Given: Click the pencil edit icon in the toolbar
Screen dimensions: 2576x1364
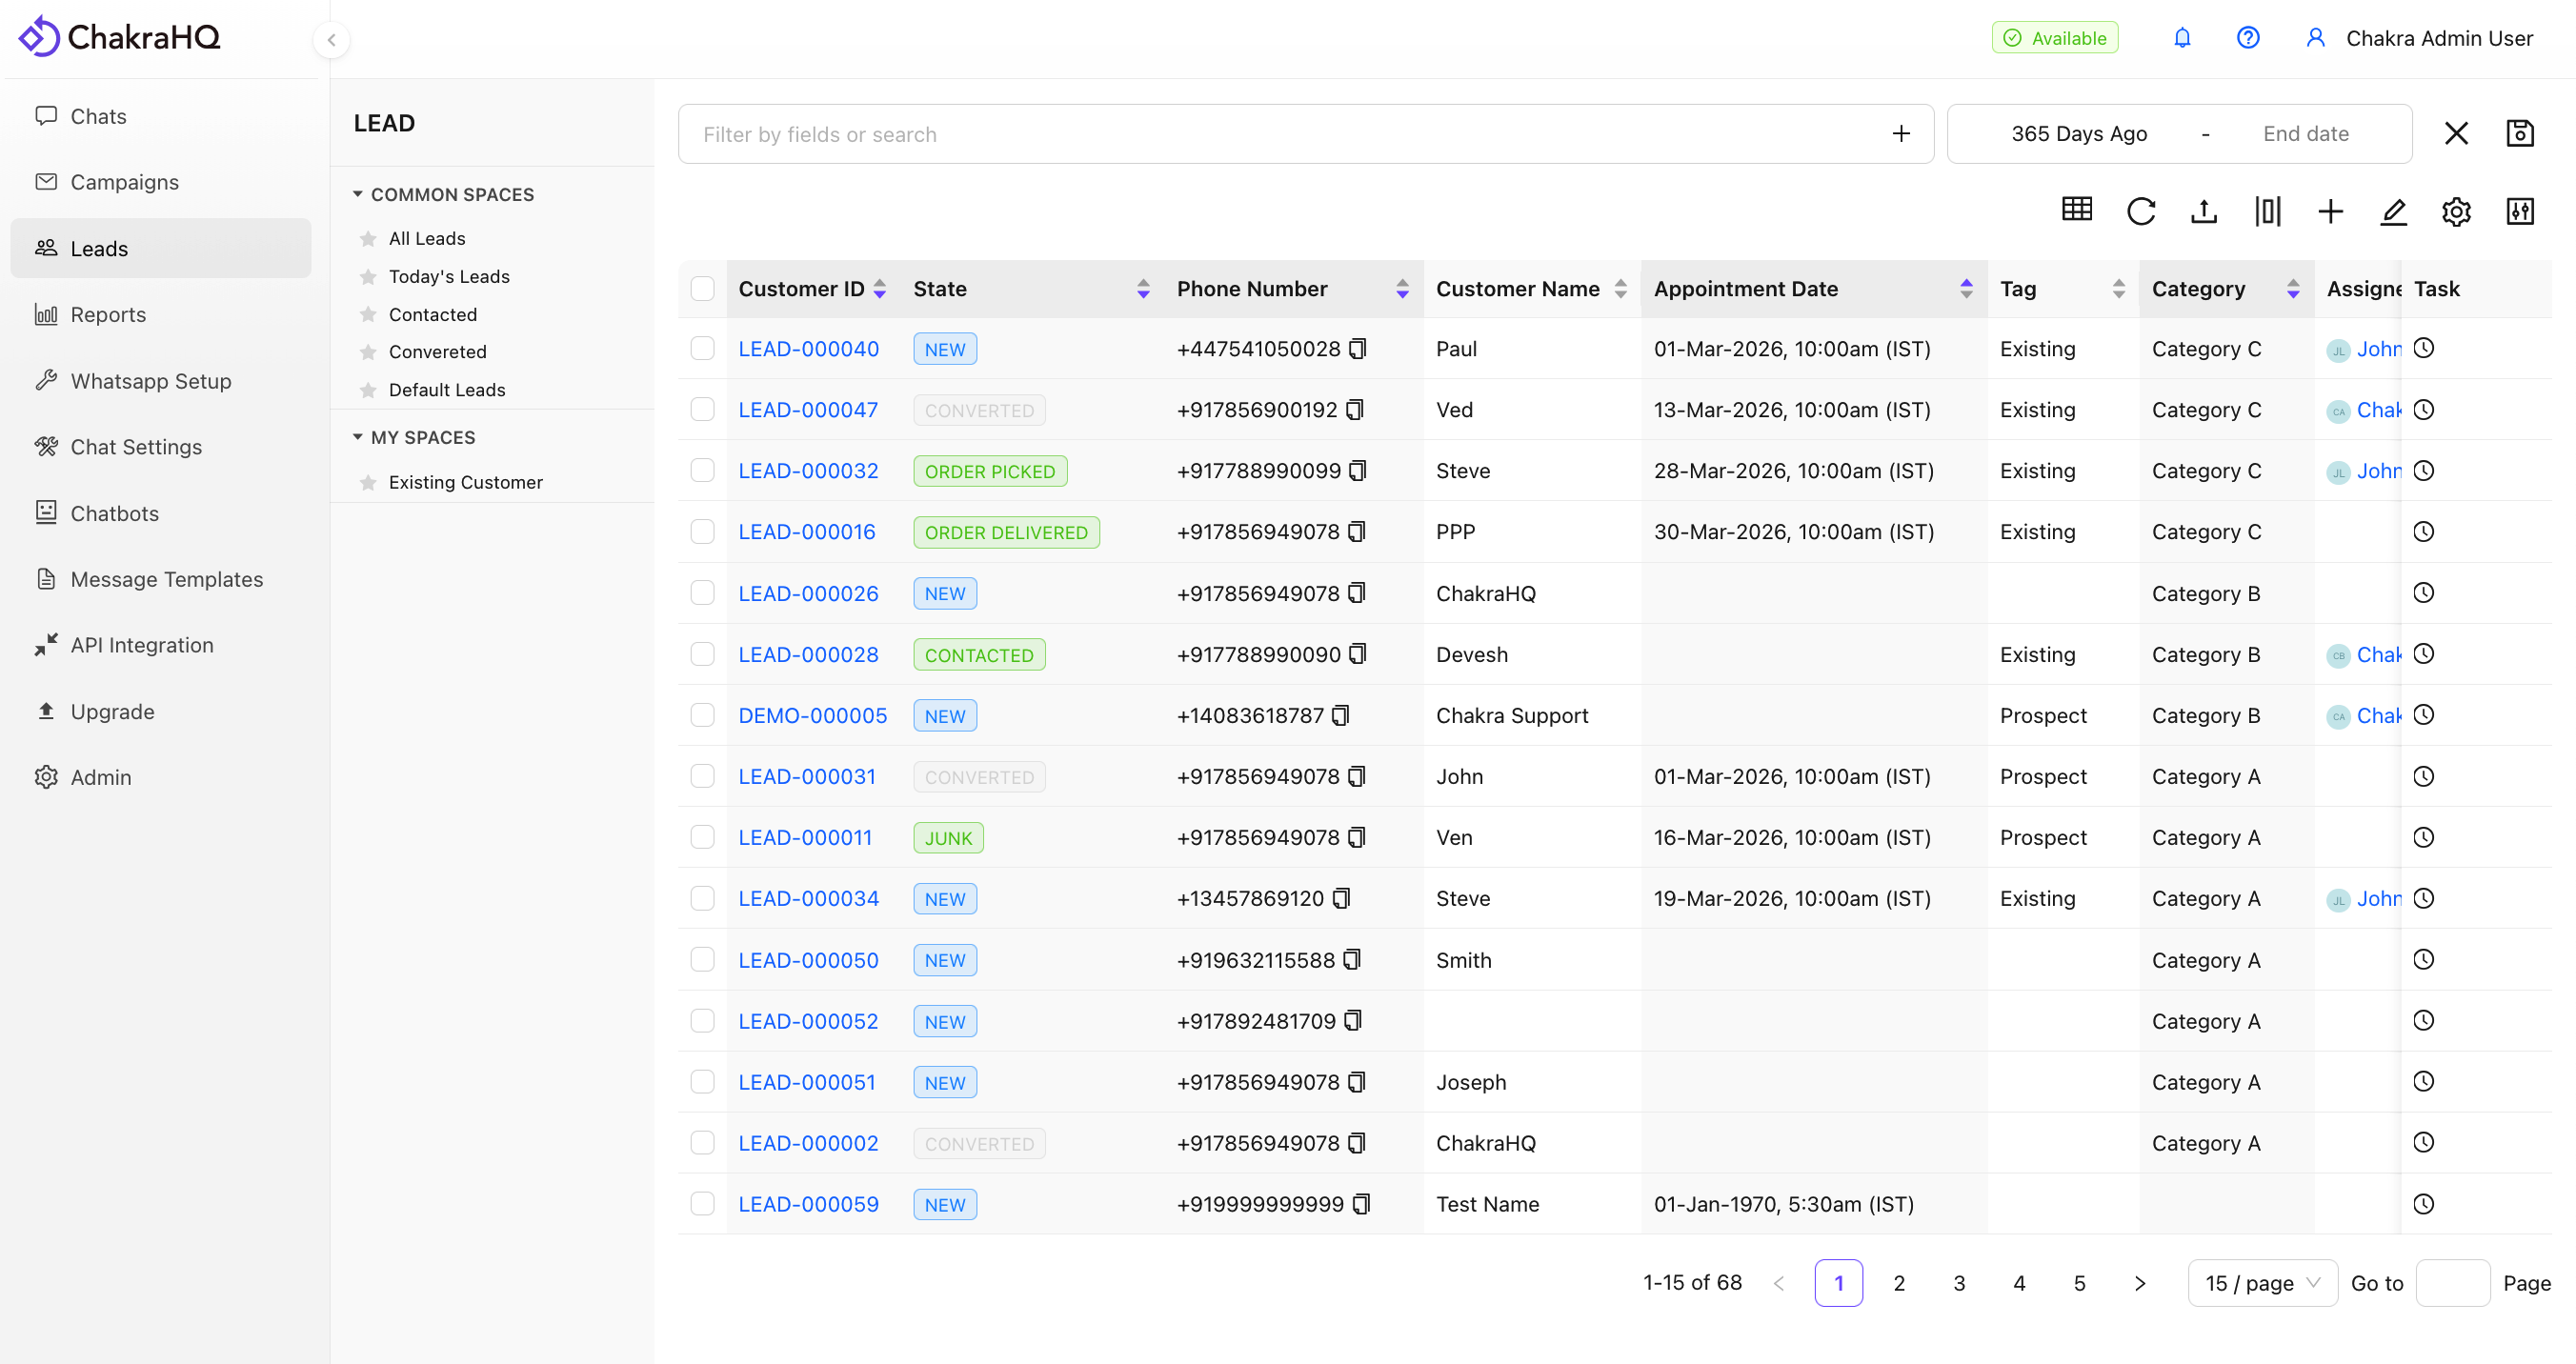Looking at the screenshot, I should pyautogui.click(x=2393, y=211).
